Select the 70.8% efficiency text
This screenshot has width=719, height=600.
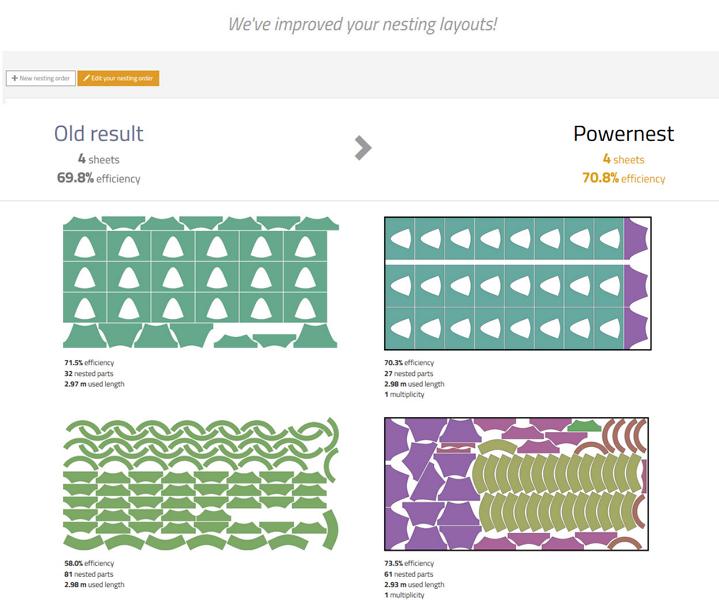pyautogui.click(x=624, y=178)
